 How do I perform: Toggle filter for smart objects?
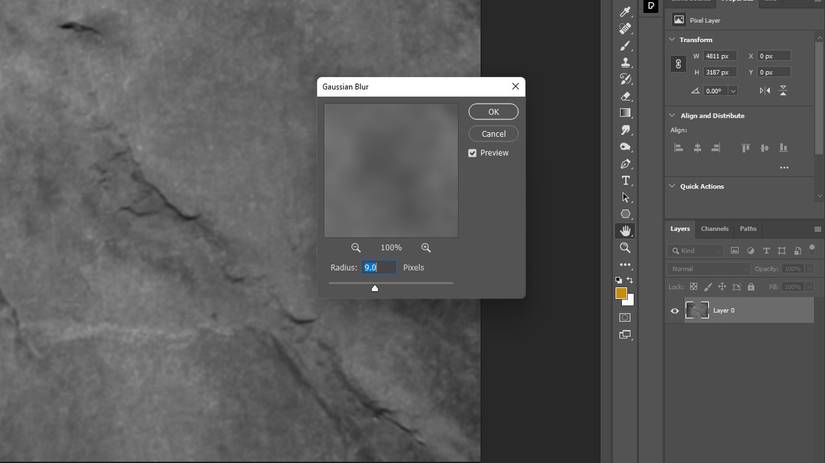tap(798, 251)
